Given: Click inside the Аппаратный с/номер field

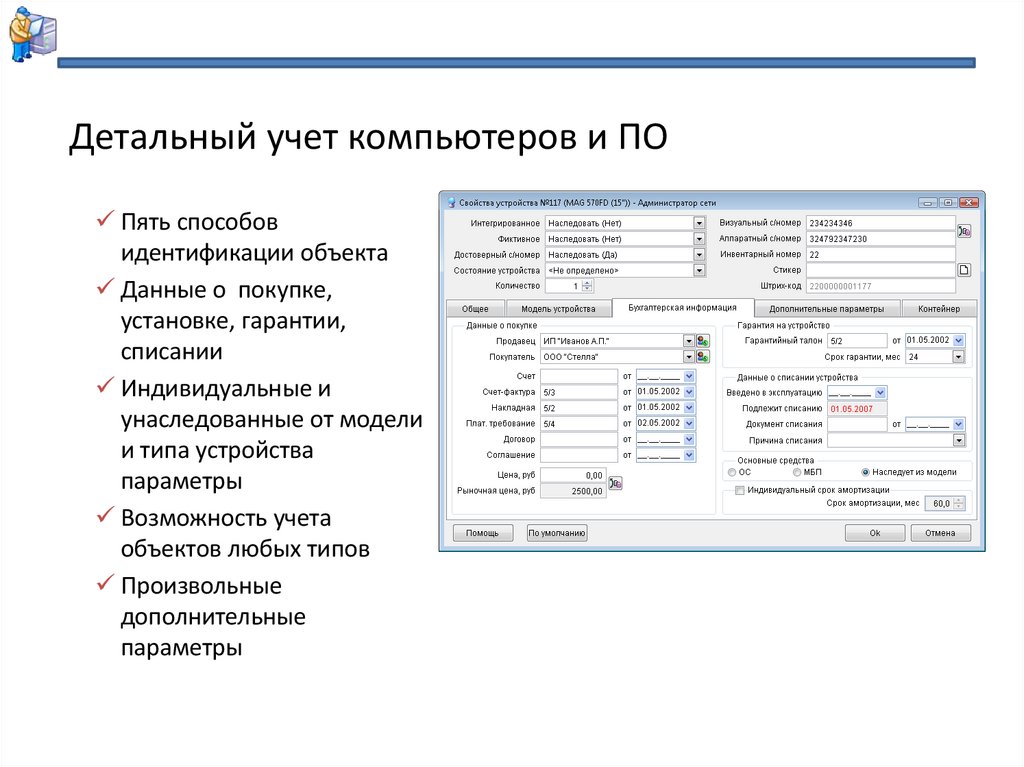Looking at the screenshot, I should (880, 240).
